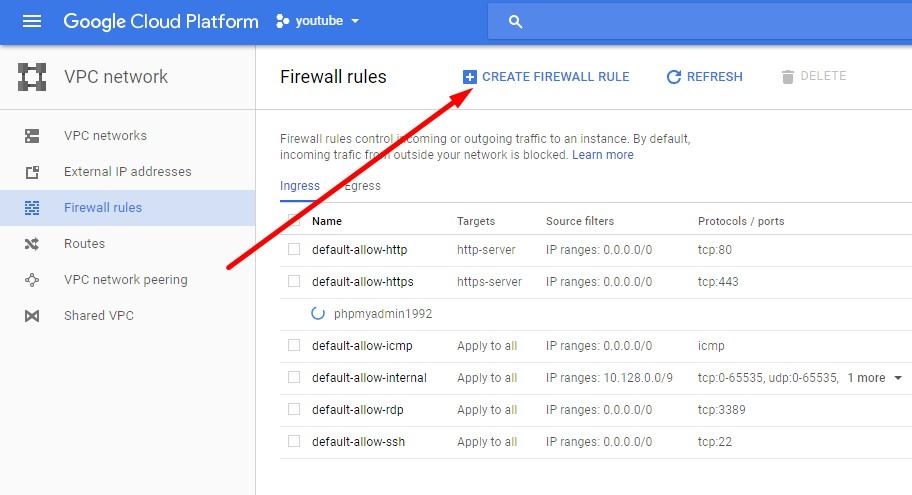Open the youtube project selector dropdown

coord(318,22)
